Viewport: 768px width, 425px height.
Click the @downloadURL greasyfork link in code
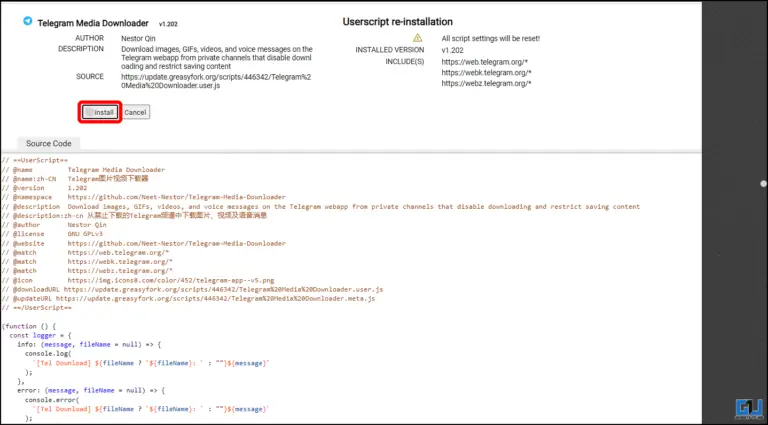(222, 289)
